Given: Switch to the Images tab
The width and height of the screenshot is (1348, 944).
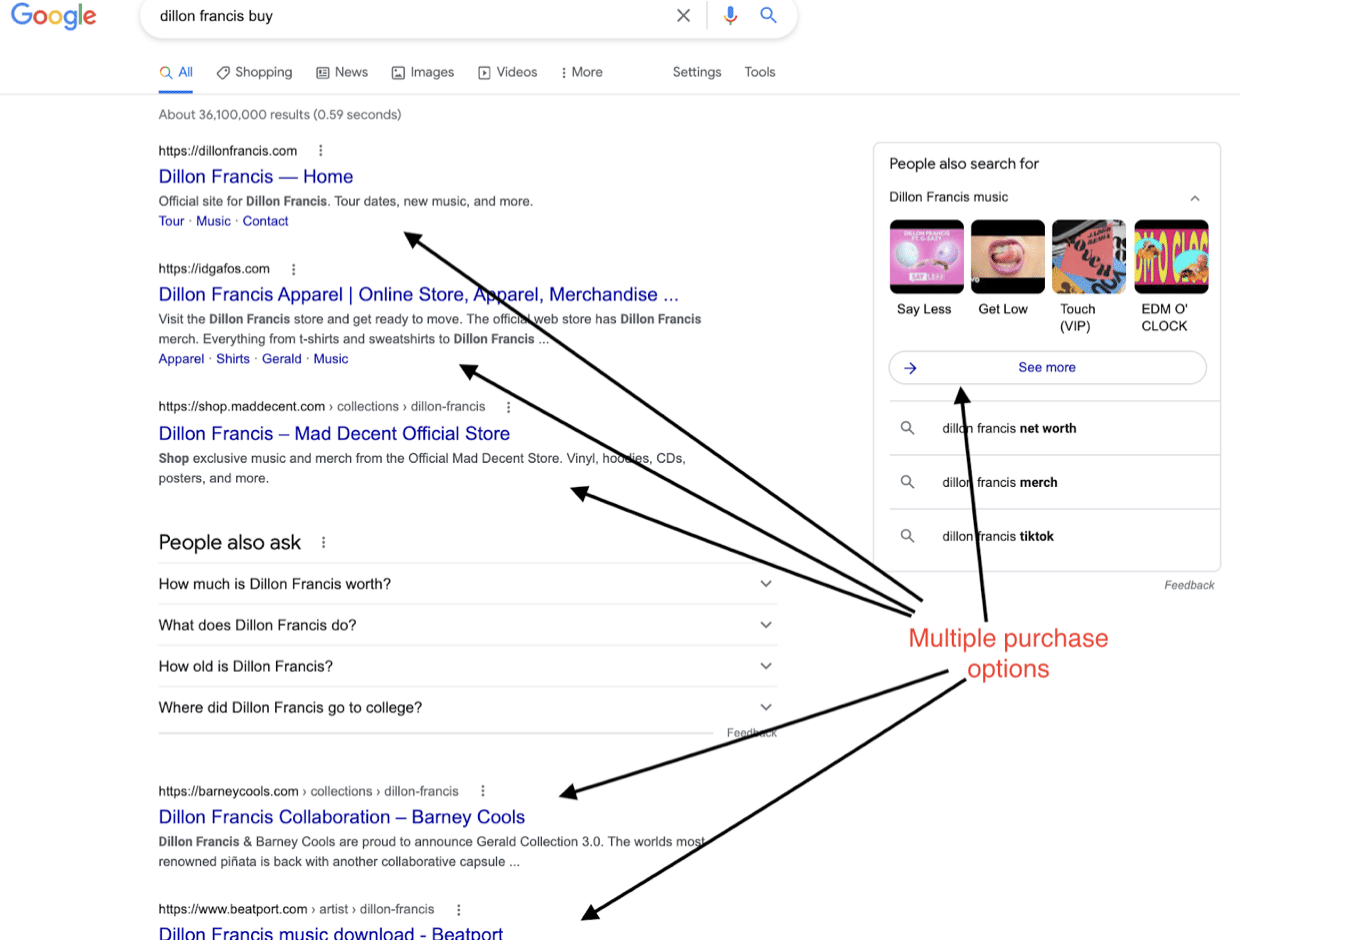Looking at the screenshot, I should [422, 72].
